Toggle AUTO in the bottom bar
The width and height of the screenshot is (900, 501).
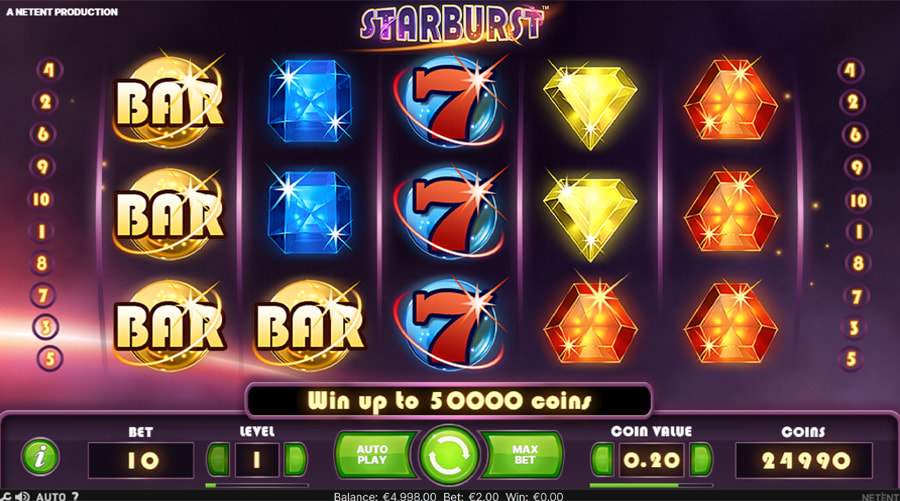[x=51, y=496]
